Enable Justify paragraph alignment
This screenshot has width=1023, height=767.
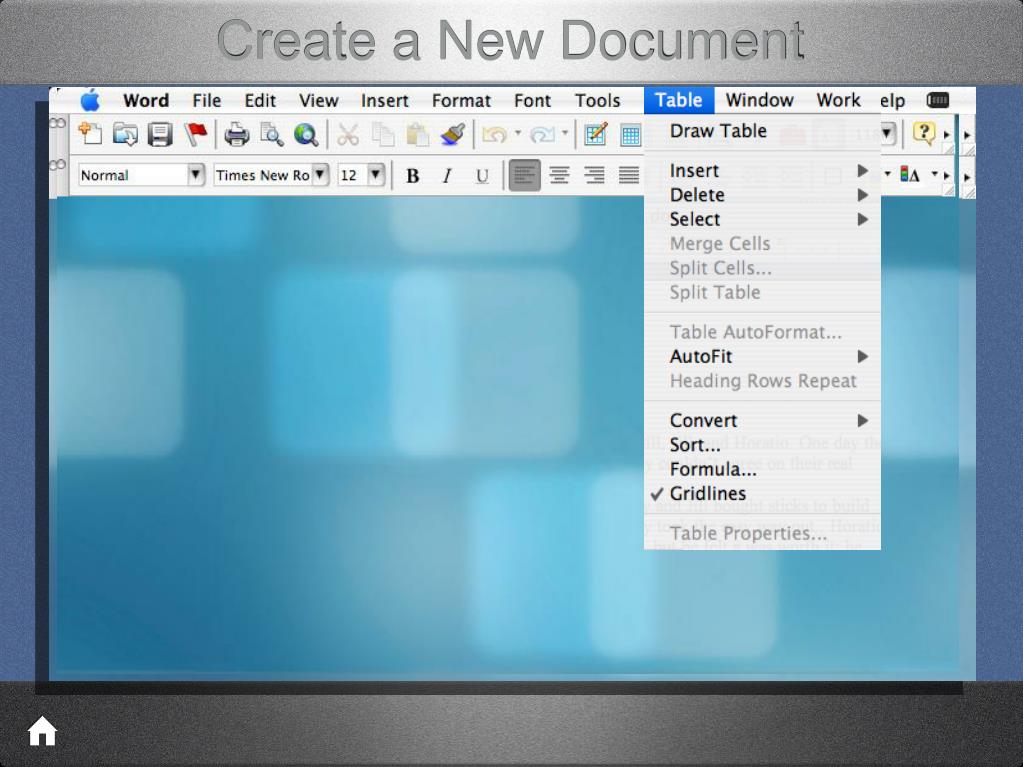(629, 175)
